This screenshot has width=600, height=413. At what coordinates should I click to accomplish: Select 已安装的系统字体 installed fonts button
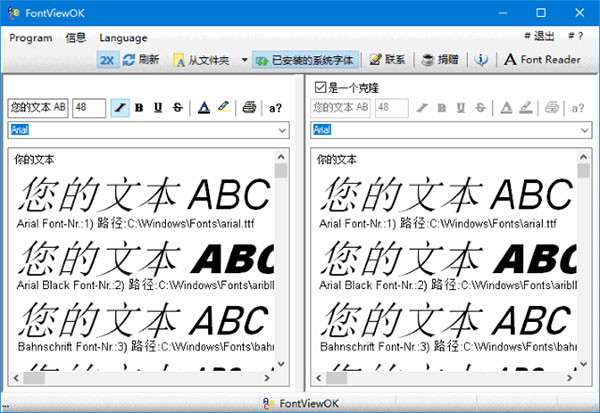pyautogui.click(x=305, y=60)
